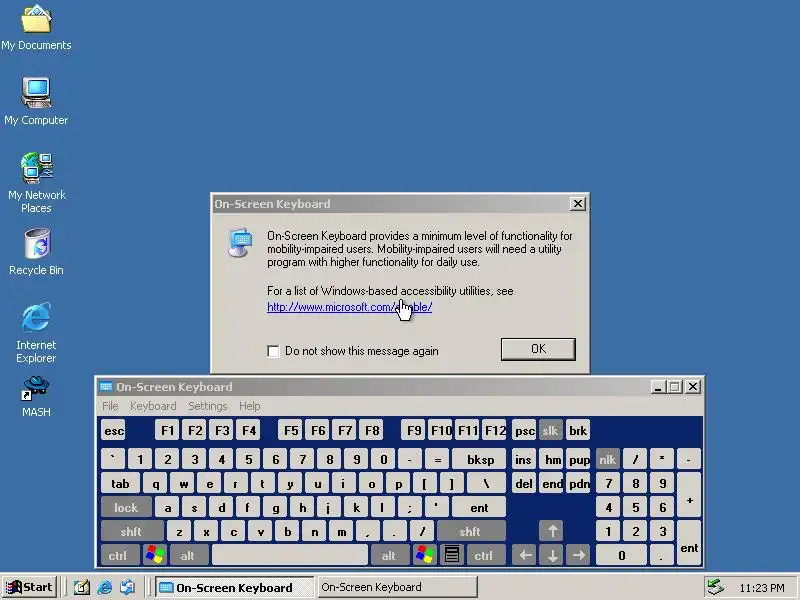The width and height of the screenshot is (800, 600).
Task: Click the right arrow key
Action: (579, 555)
